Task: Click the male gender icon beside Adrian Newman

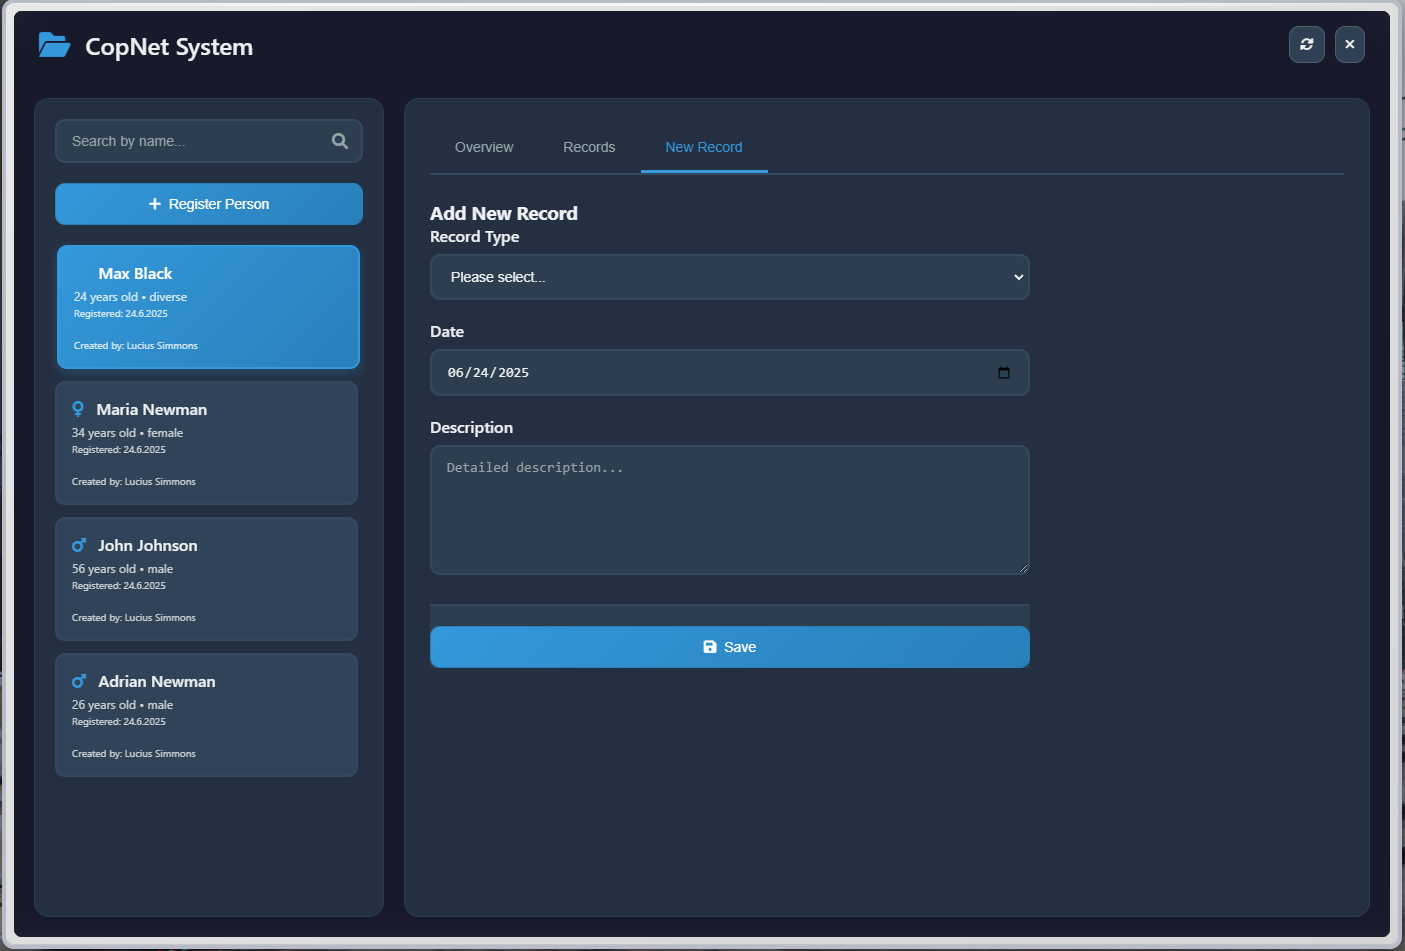Action: click(x=79, y=681)
